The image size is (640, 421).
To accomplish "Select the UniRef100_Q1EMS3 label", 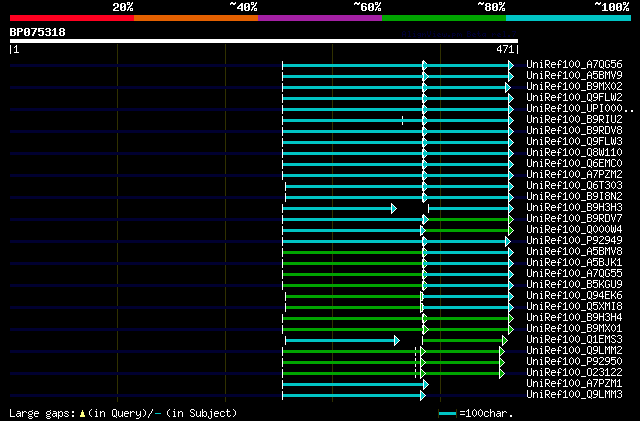I will point(574,340).
